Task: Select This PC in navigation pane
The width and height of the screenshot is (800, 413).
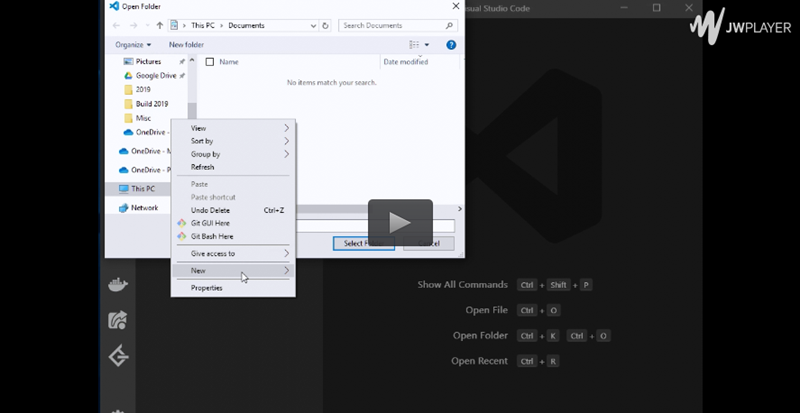Action: point(143,188)
